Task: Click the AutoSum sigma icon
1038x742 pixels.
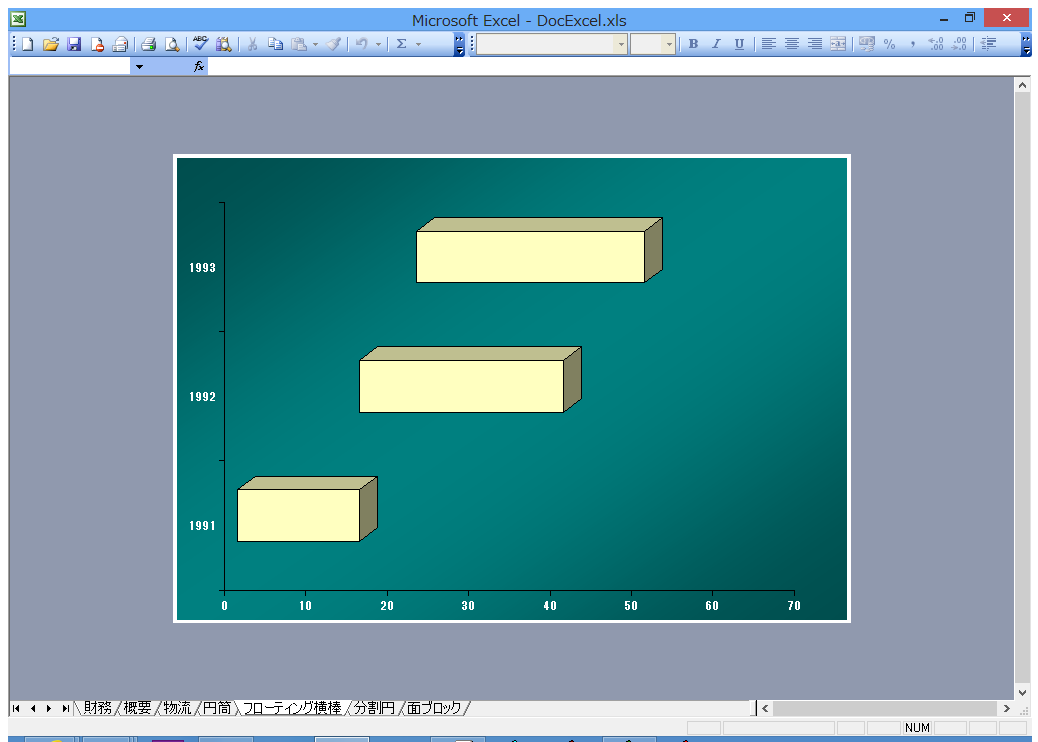Action: point(401,44)
